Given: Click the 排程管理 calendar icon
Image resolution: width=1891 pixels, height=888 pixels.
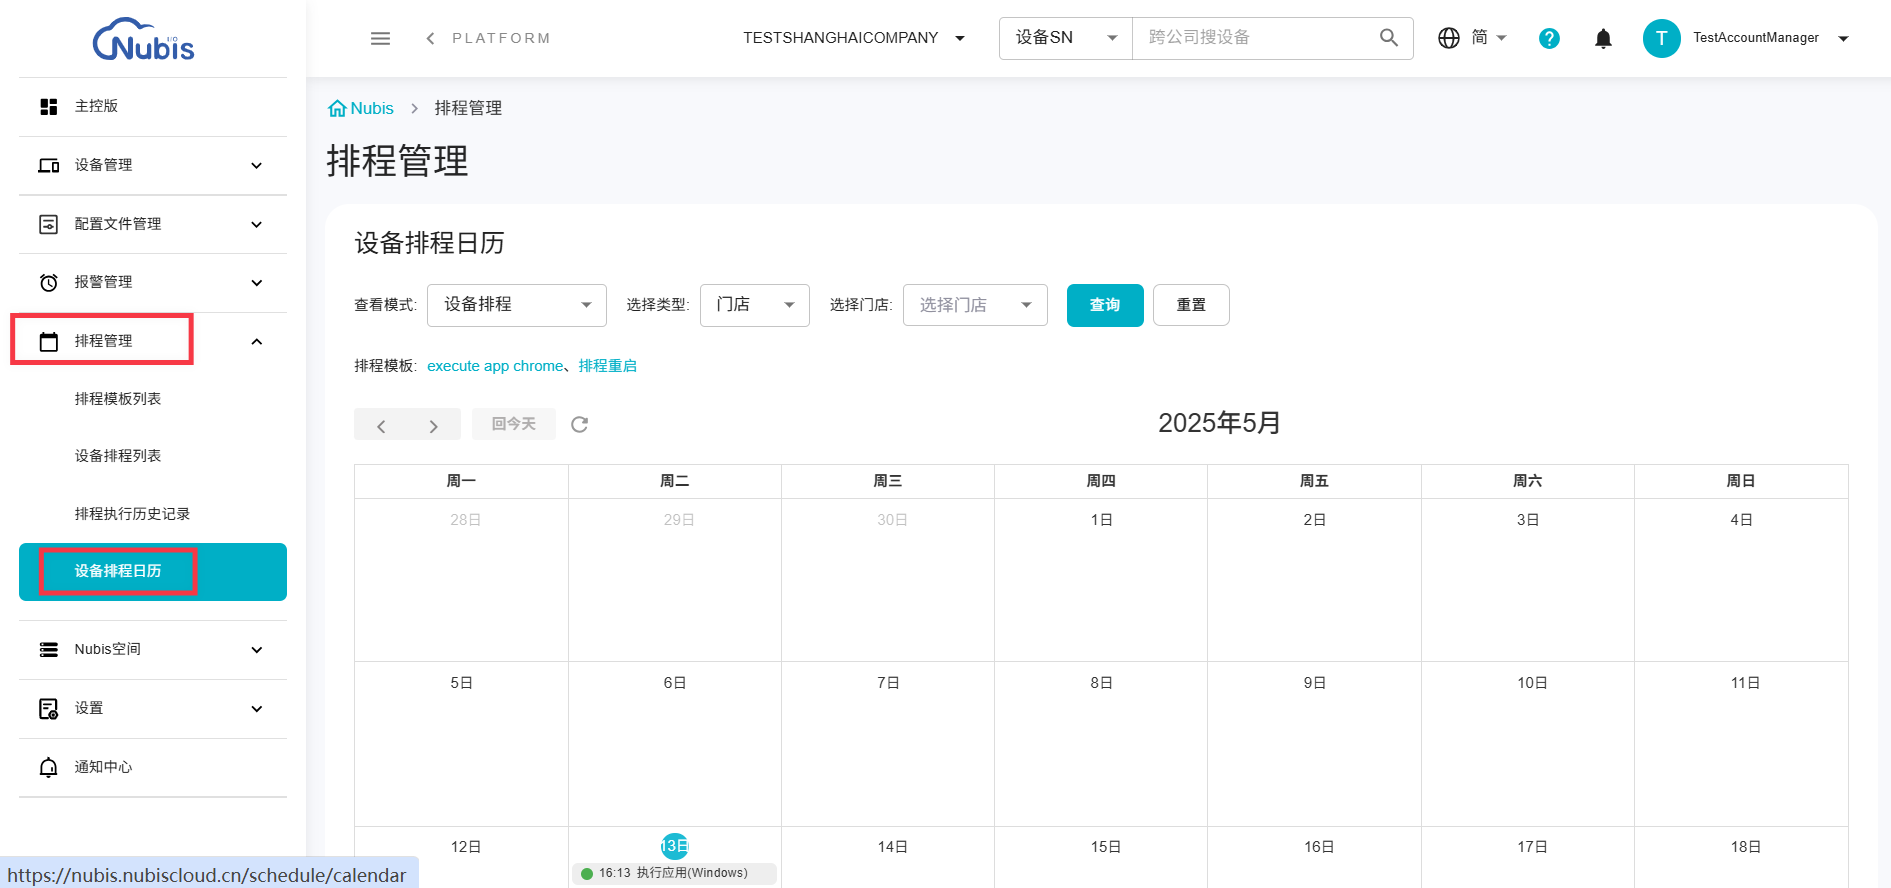Looking at the screenshot, I should tap(48, 341).
